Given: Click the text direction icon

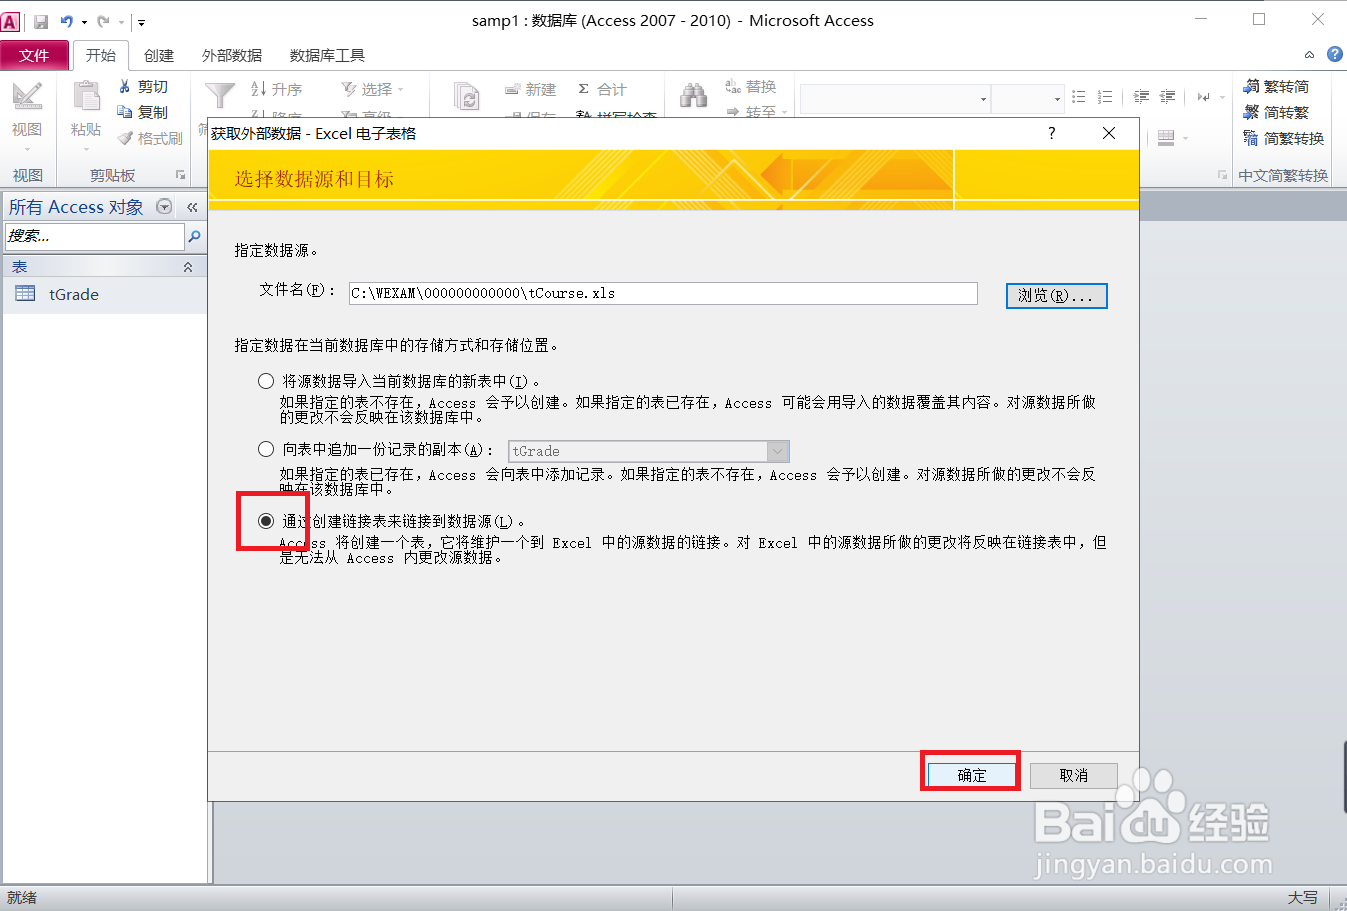Looking at the screenshot, I should [x=1203, y=97].
